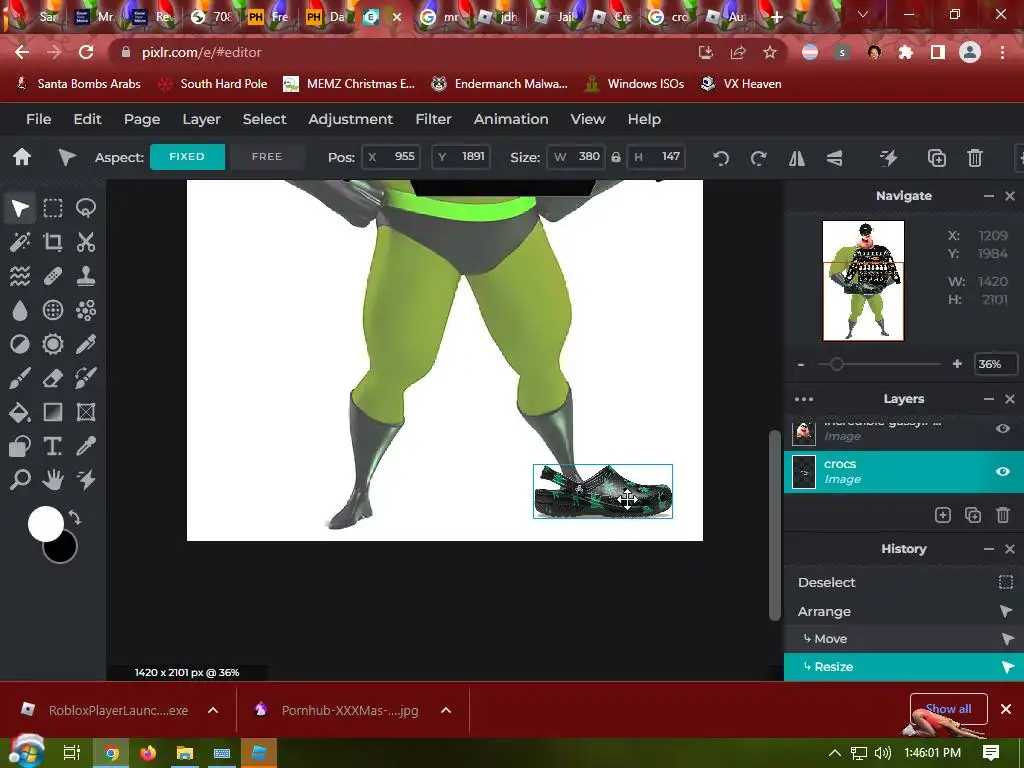1024x768 pixels.
Task: Choose the Clone stamp tool
Action: 86,276
